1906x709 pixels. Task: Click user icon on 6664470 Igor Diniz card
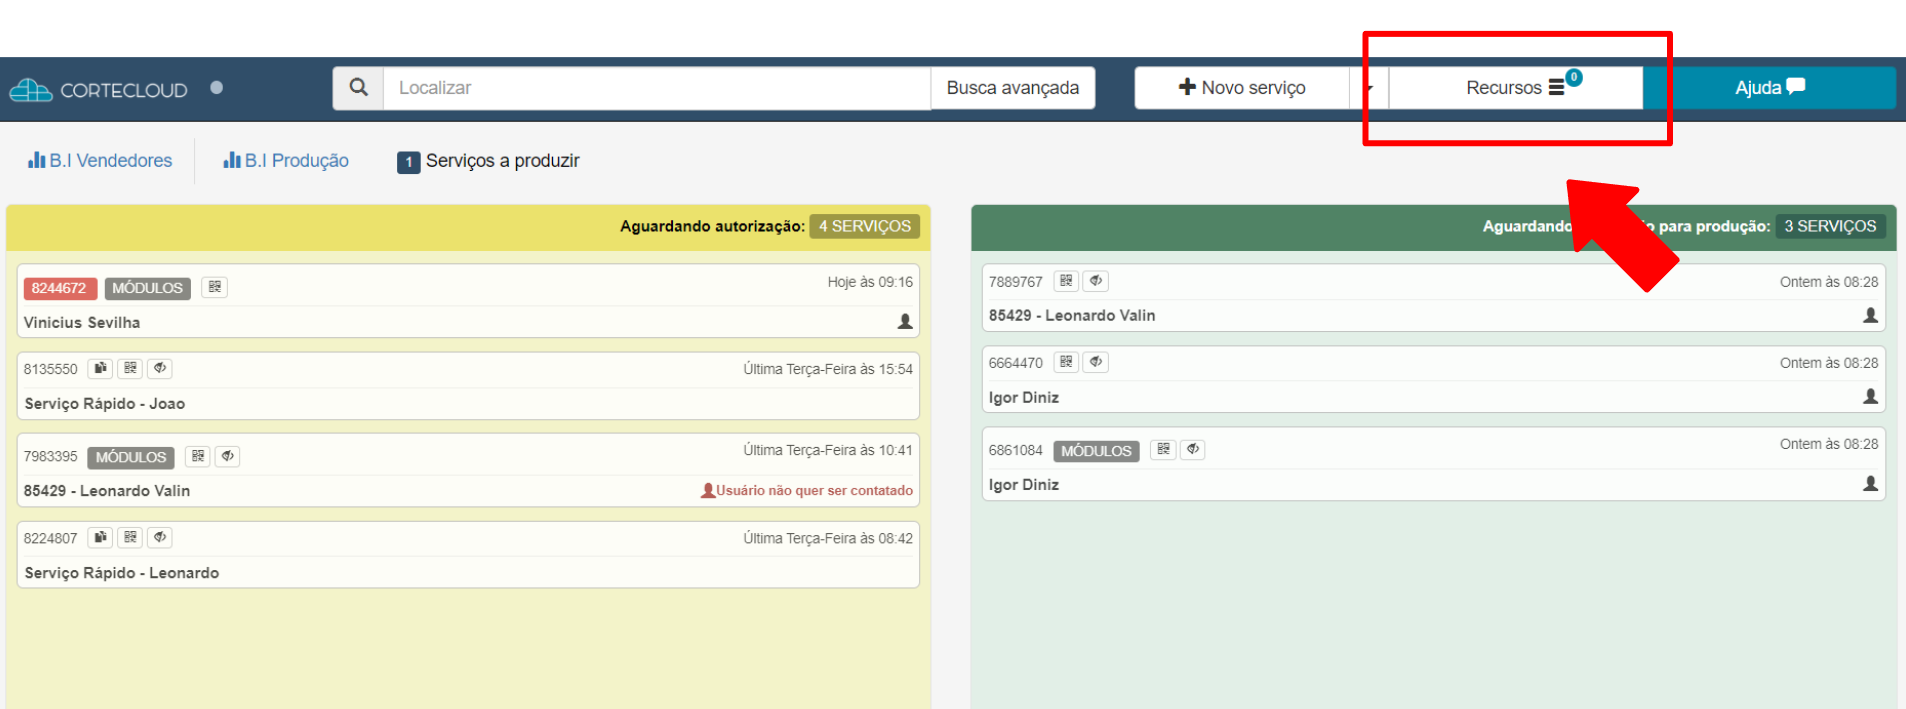(x=1871, y=397)
